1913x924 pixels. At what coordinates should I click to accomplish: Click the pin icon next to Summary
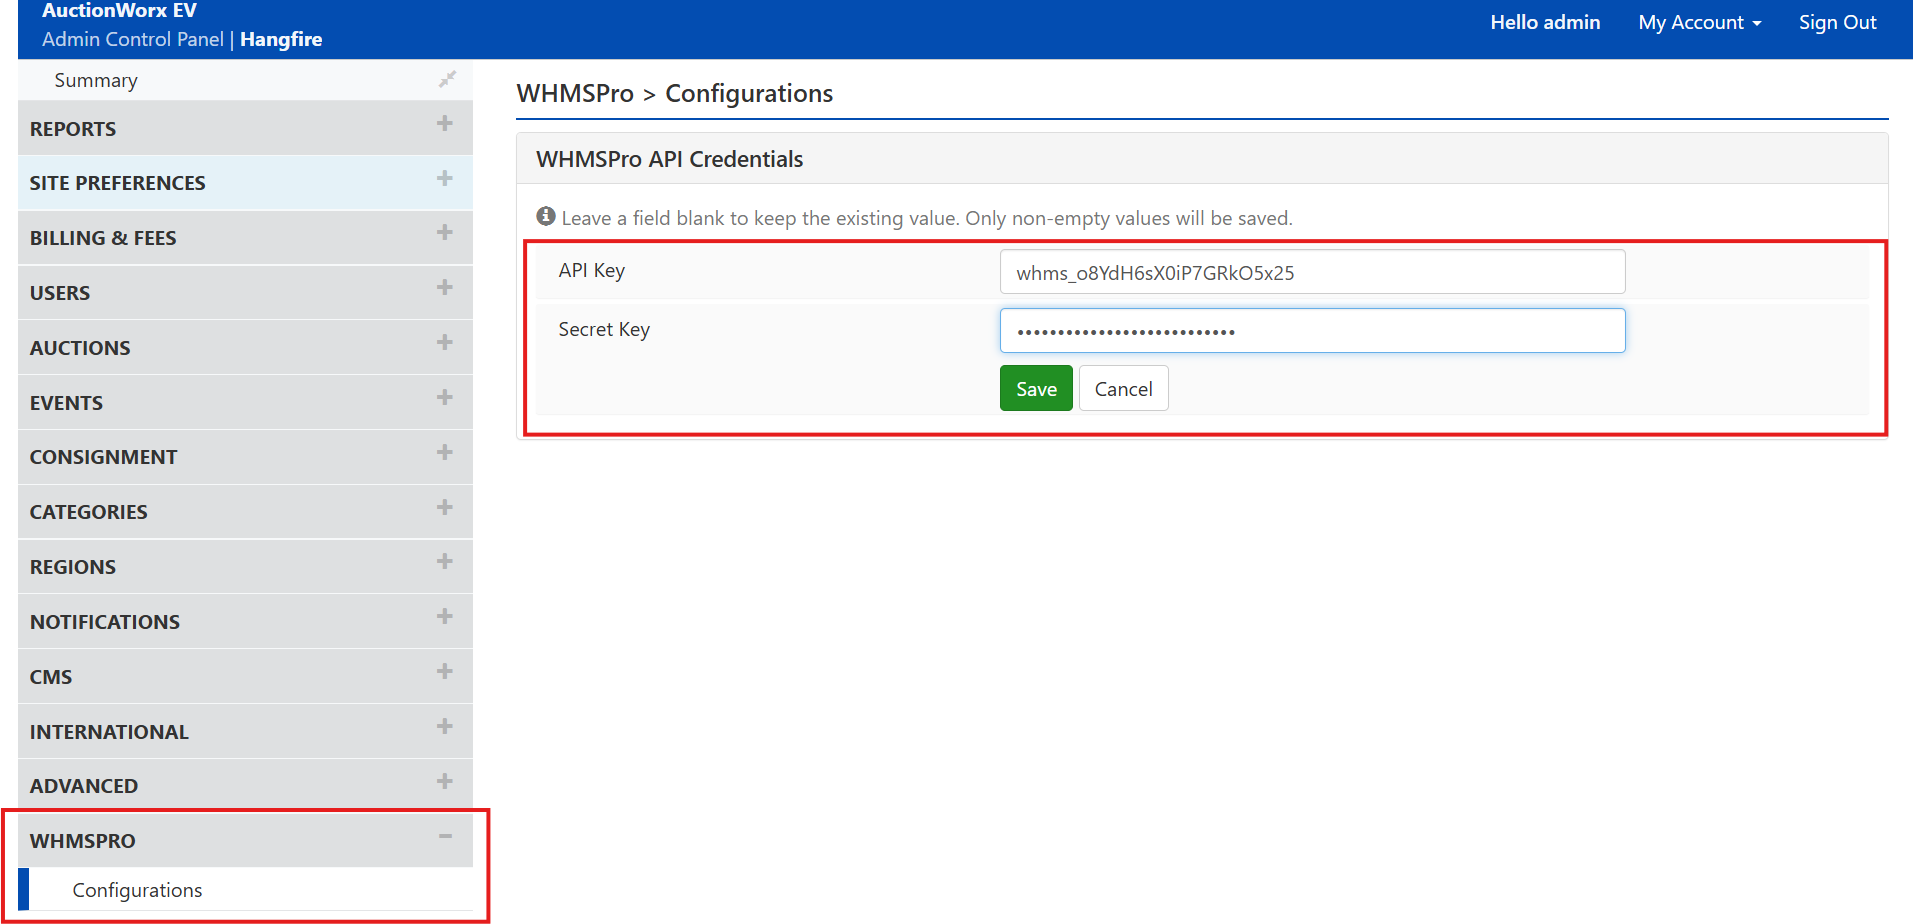(447, 79)
